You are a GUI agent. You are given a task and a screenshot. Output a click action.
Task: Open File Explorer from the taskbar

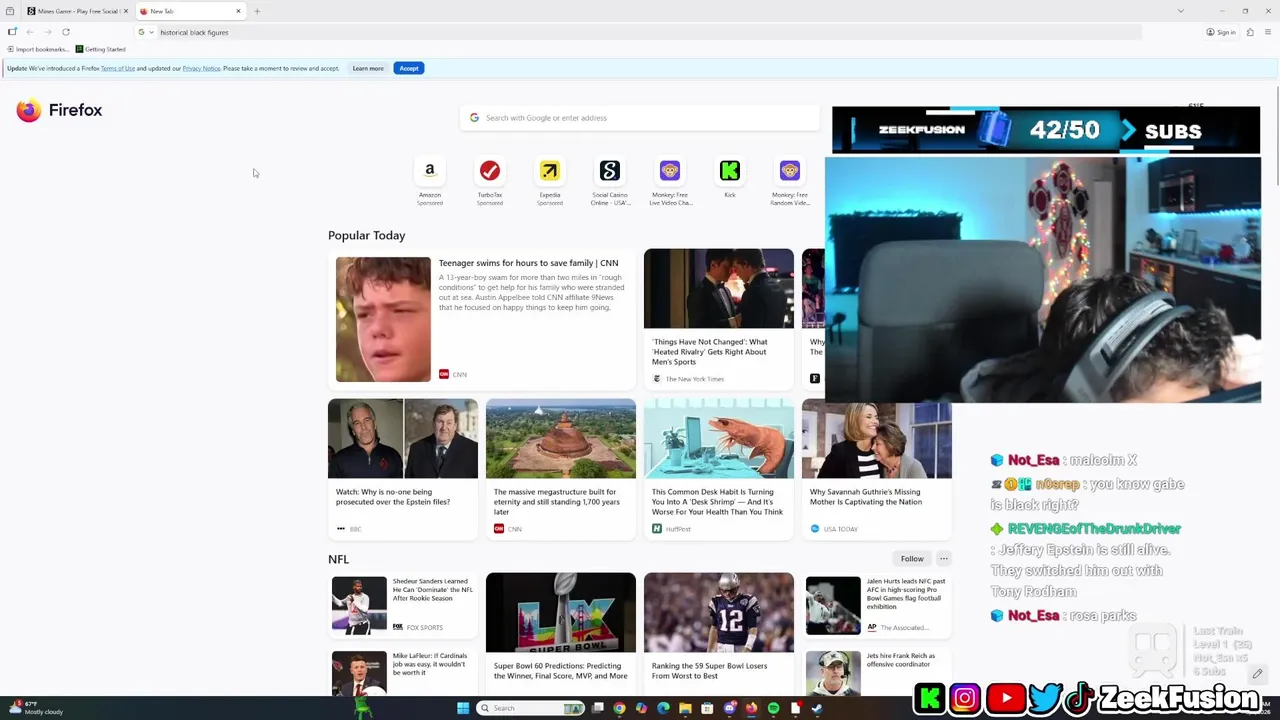click(685, 708)
